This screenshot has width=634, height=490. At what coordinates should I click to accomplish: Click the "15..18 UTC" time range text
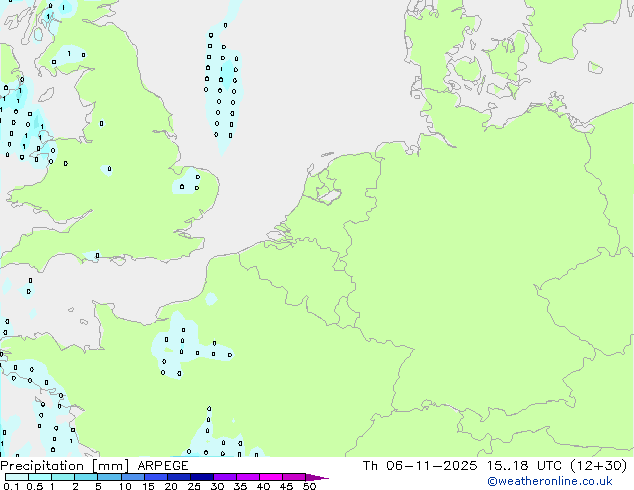pyautogui.click(x=525, y=466)
